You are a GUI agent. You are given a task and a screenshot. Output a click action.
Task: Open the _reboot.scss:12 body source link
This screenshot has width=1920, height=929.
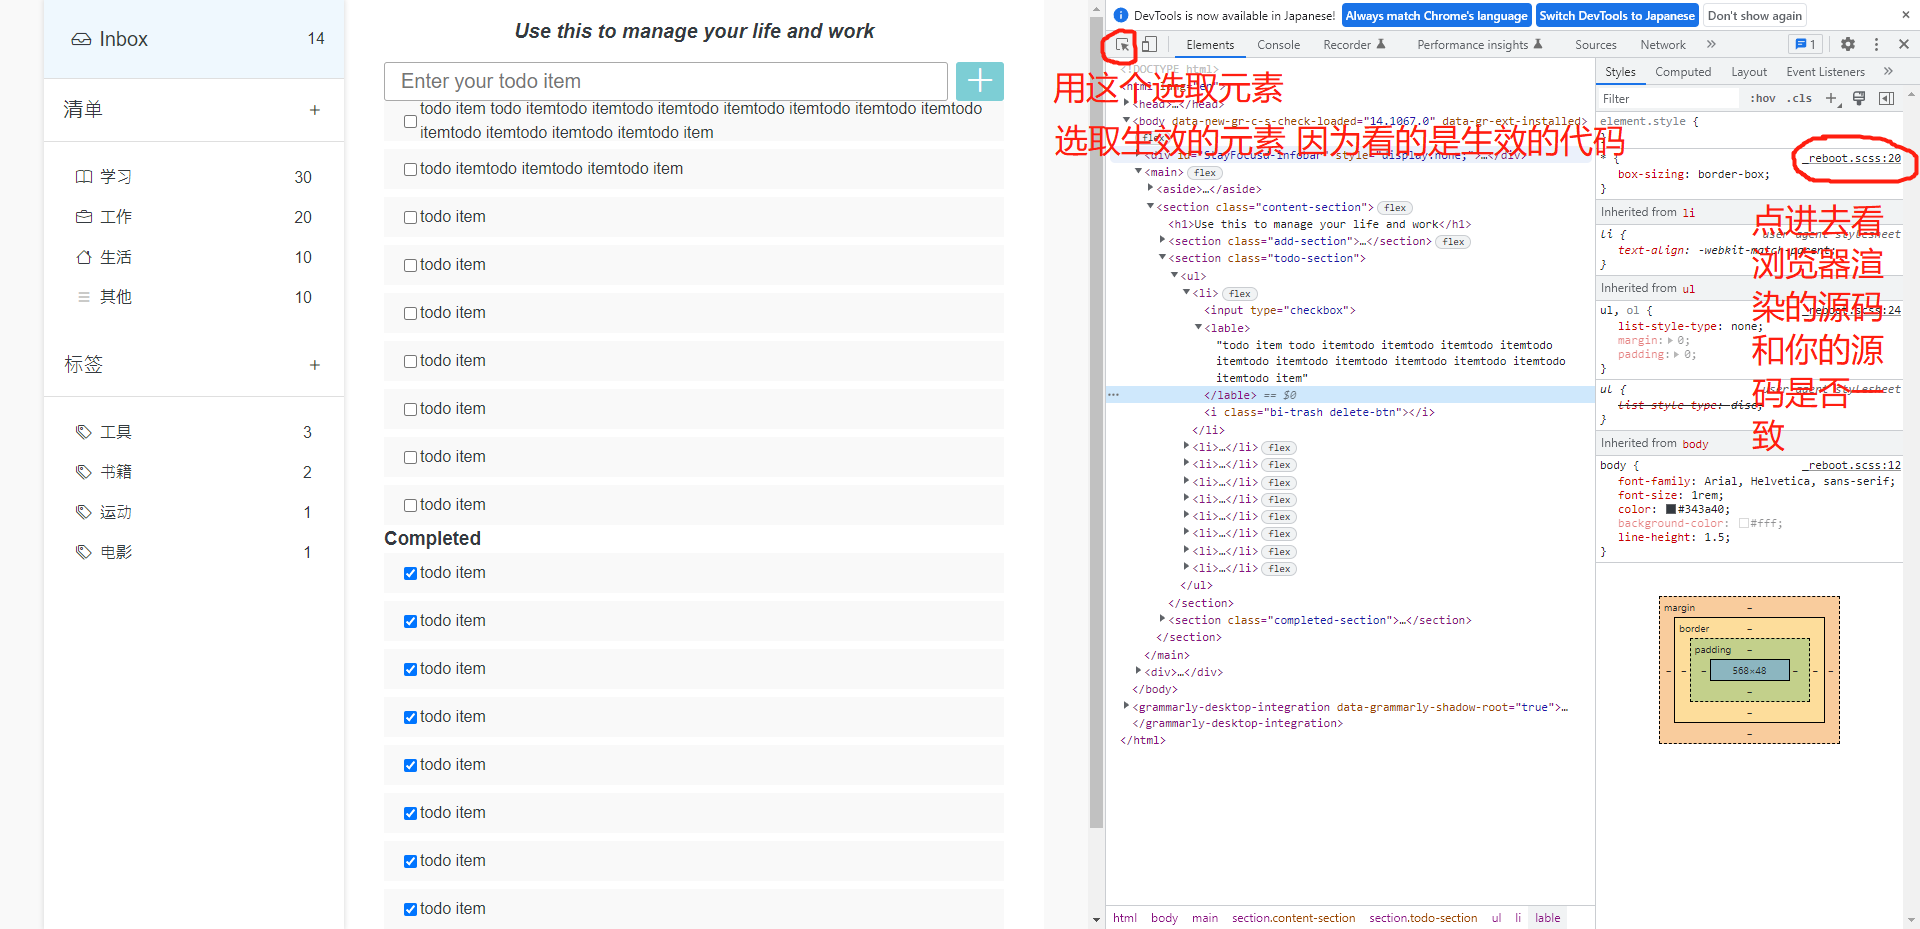click(x=1853, y=465)
